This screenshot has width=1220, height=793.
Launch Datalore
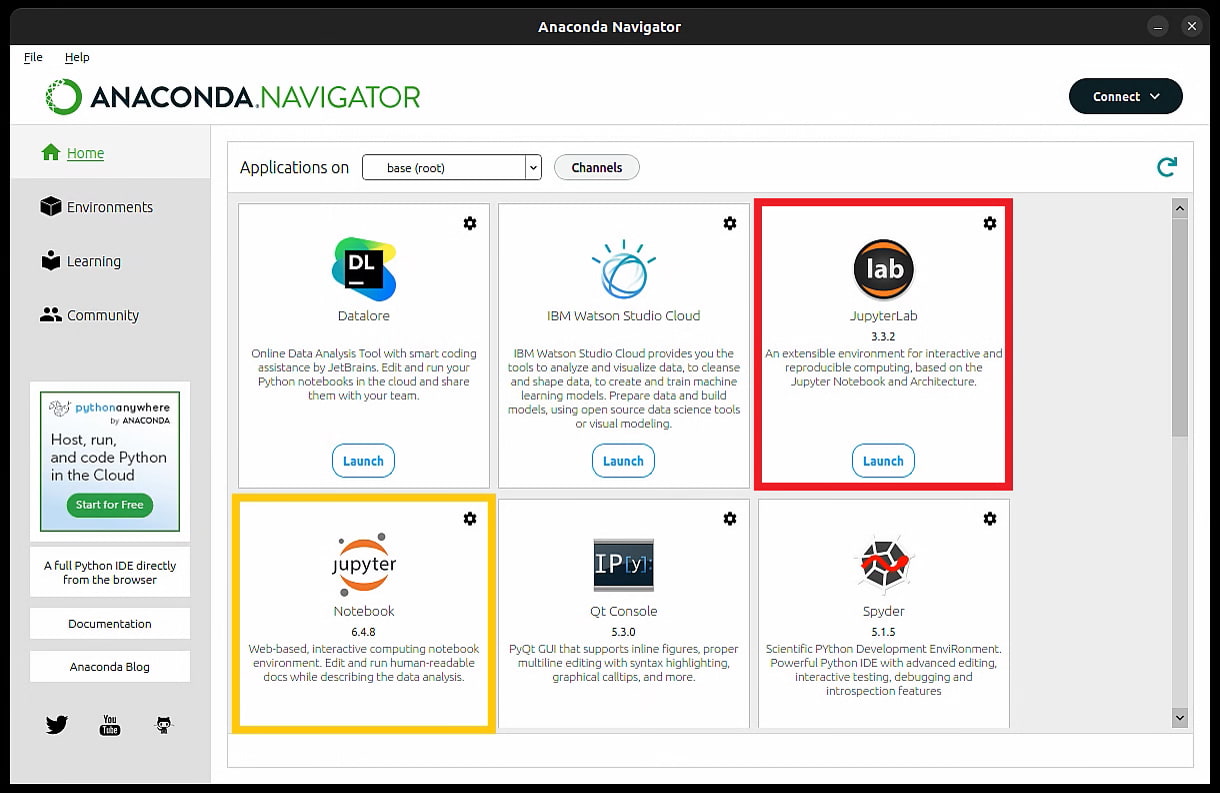(x=363, y=461)
